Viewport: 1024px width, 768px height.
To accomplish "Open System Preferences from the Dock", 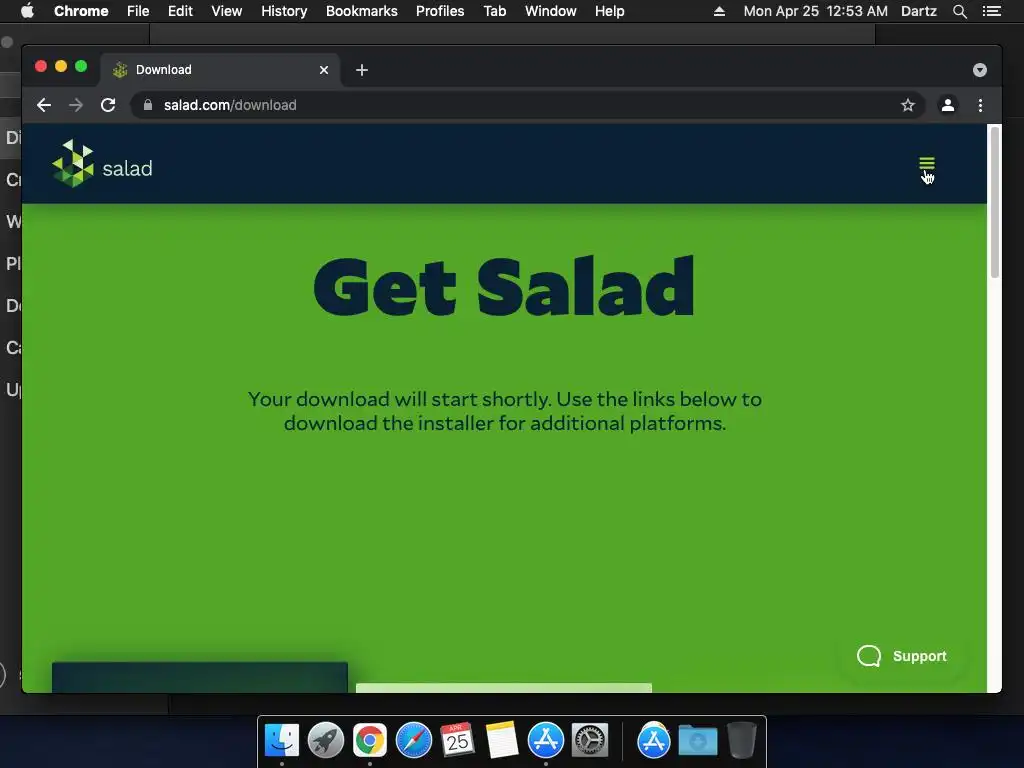I will 590,740.
